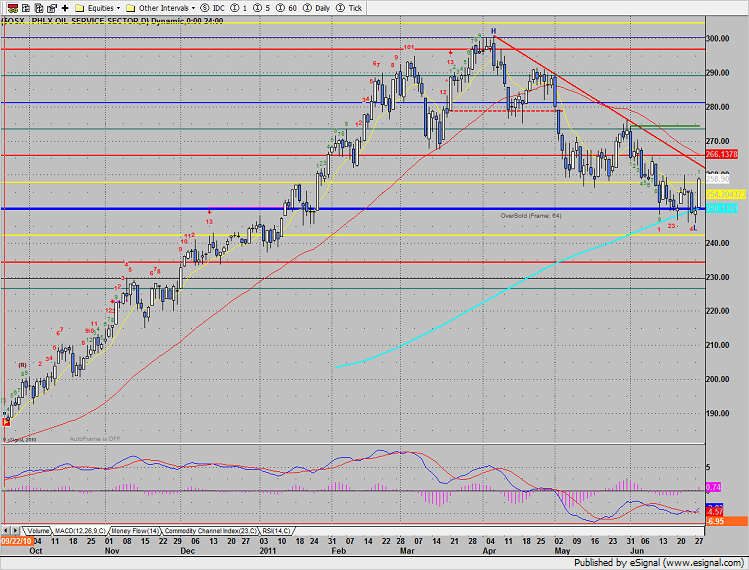Screen dimensions: 749x570
Task: Open Commodity Channel Index(23,C) tab
Action: (211, 531)
